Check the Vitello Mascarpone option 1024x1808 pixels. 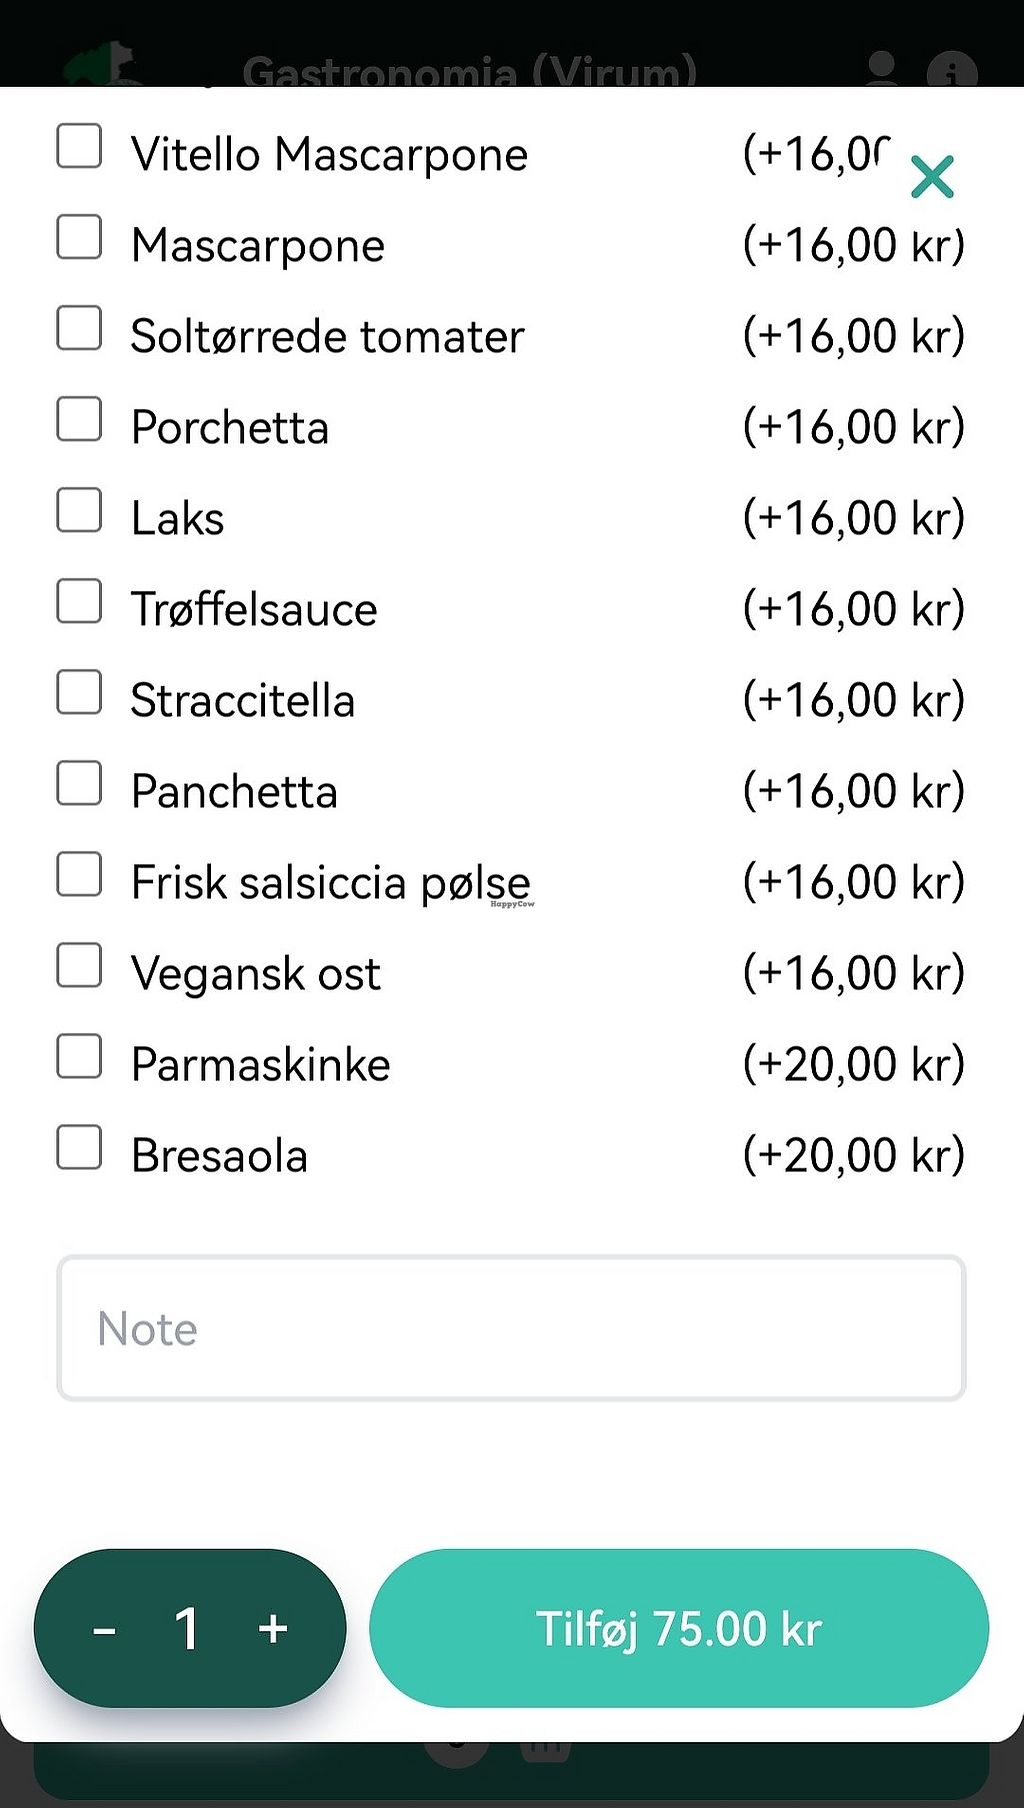(x=79, y=146)
